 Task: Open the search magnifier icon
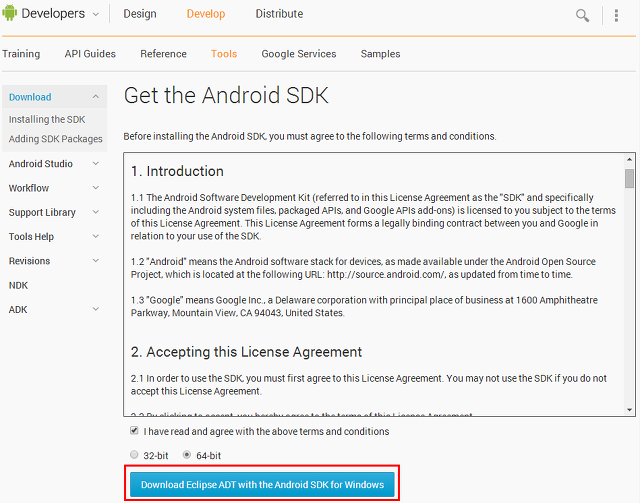[x=582, y=16]
